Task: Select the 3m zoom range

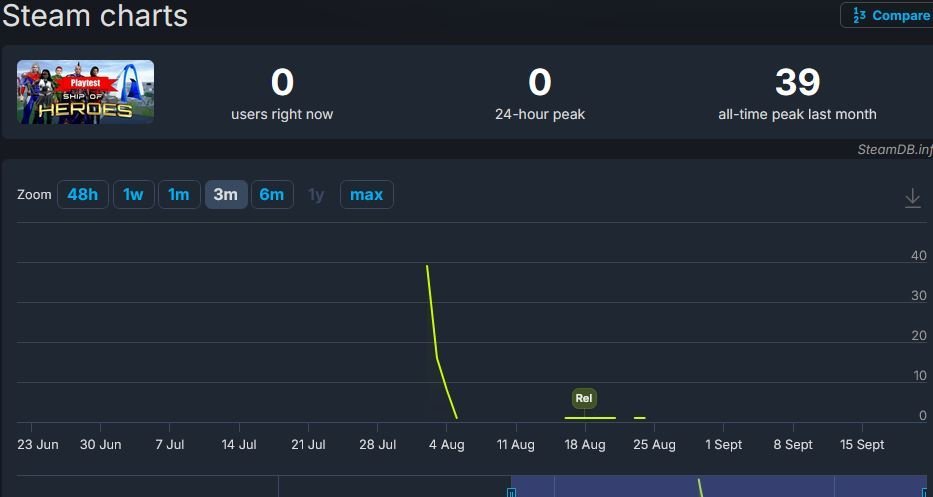Action: pyautogui.click(x=226, y=195)
